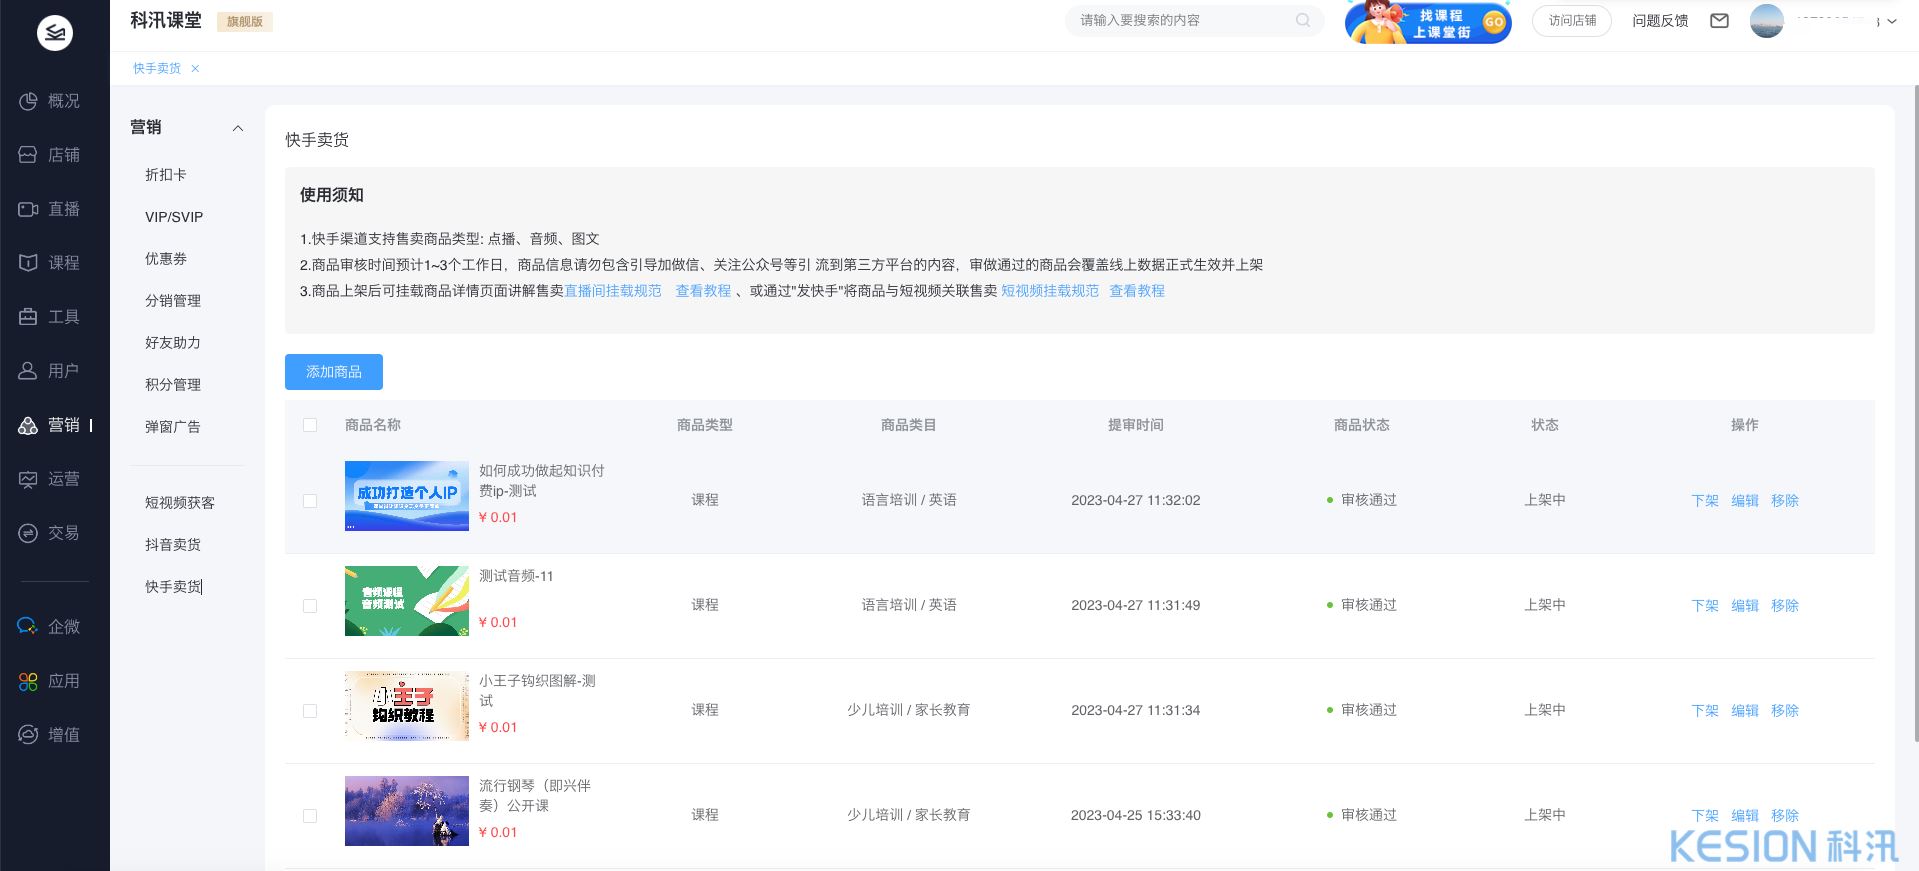Open the 店铺 shop sidebar icon
1919x871 pixels.
28,155
